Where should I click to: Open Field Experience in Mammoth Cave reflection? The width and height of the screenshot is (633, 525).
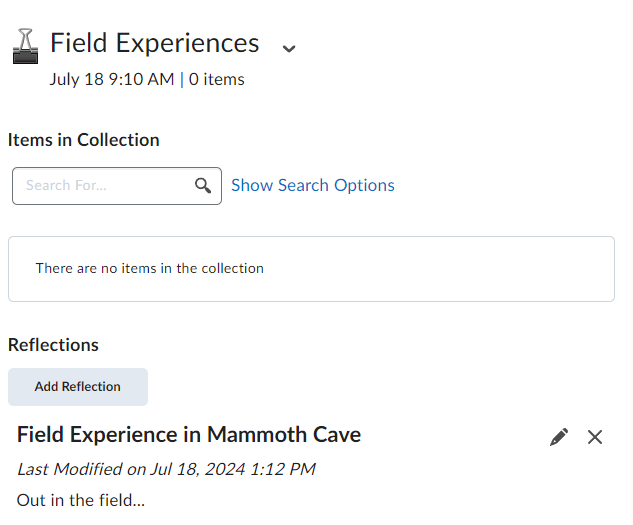(x=189, y=434)
